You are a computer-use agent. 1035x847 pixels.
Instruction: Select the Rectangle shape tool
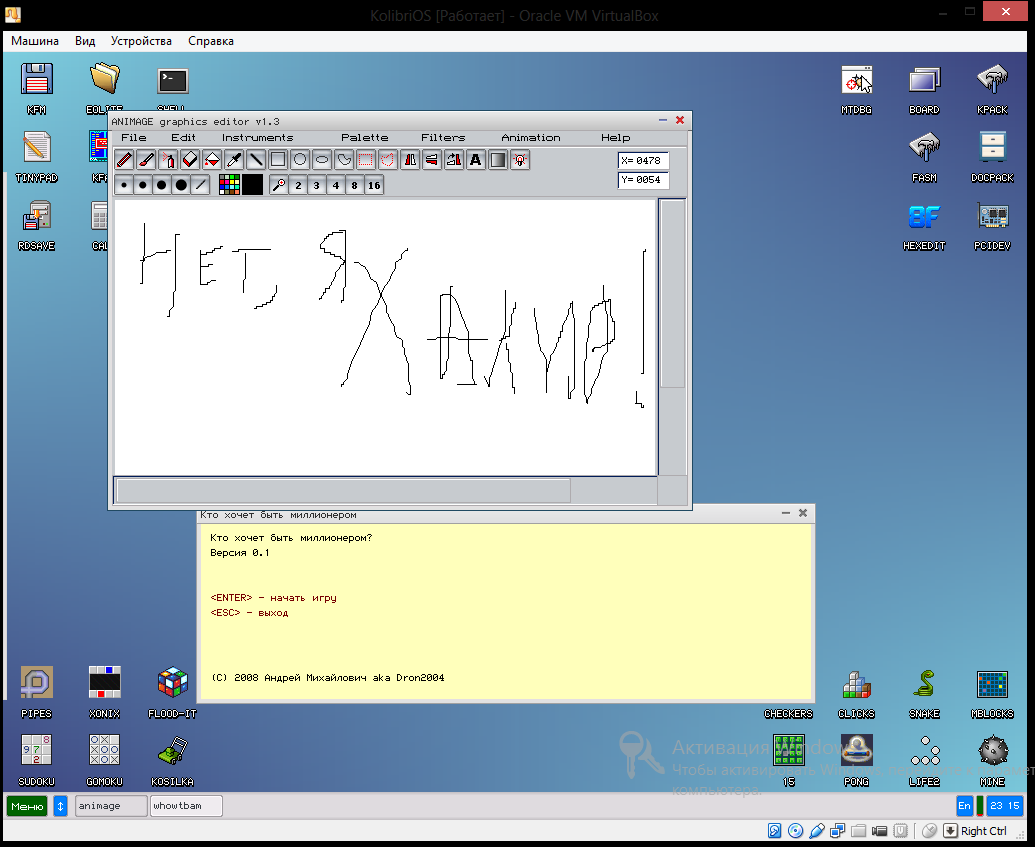click(278, 160)
